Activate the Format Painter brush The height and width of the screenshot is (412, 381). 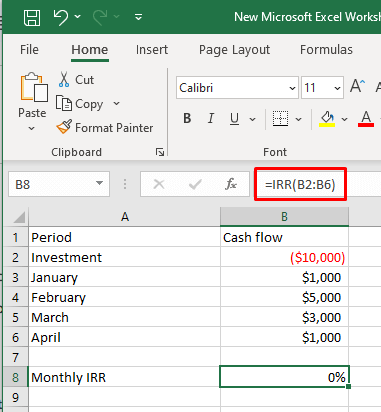coord(105,128)
